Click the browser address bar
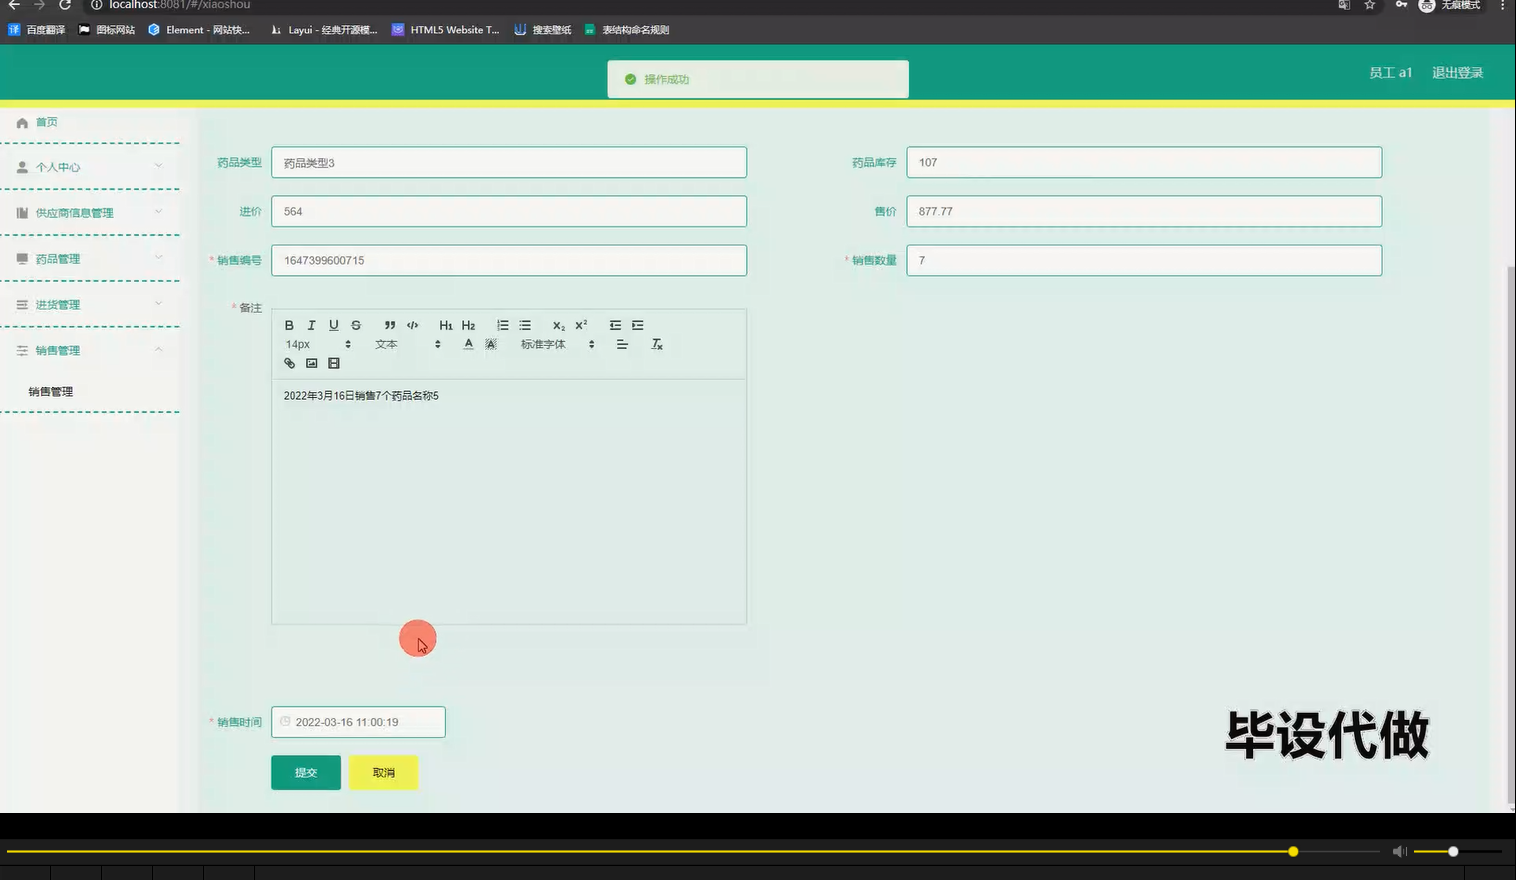Screen dimensions: 1516x880 tap(700, 5)
